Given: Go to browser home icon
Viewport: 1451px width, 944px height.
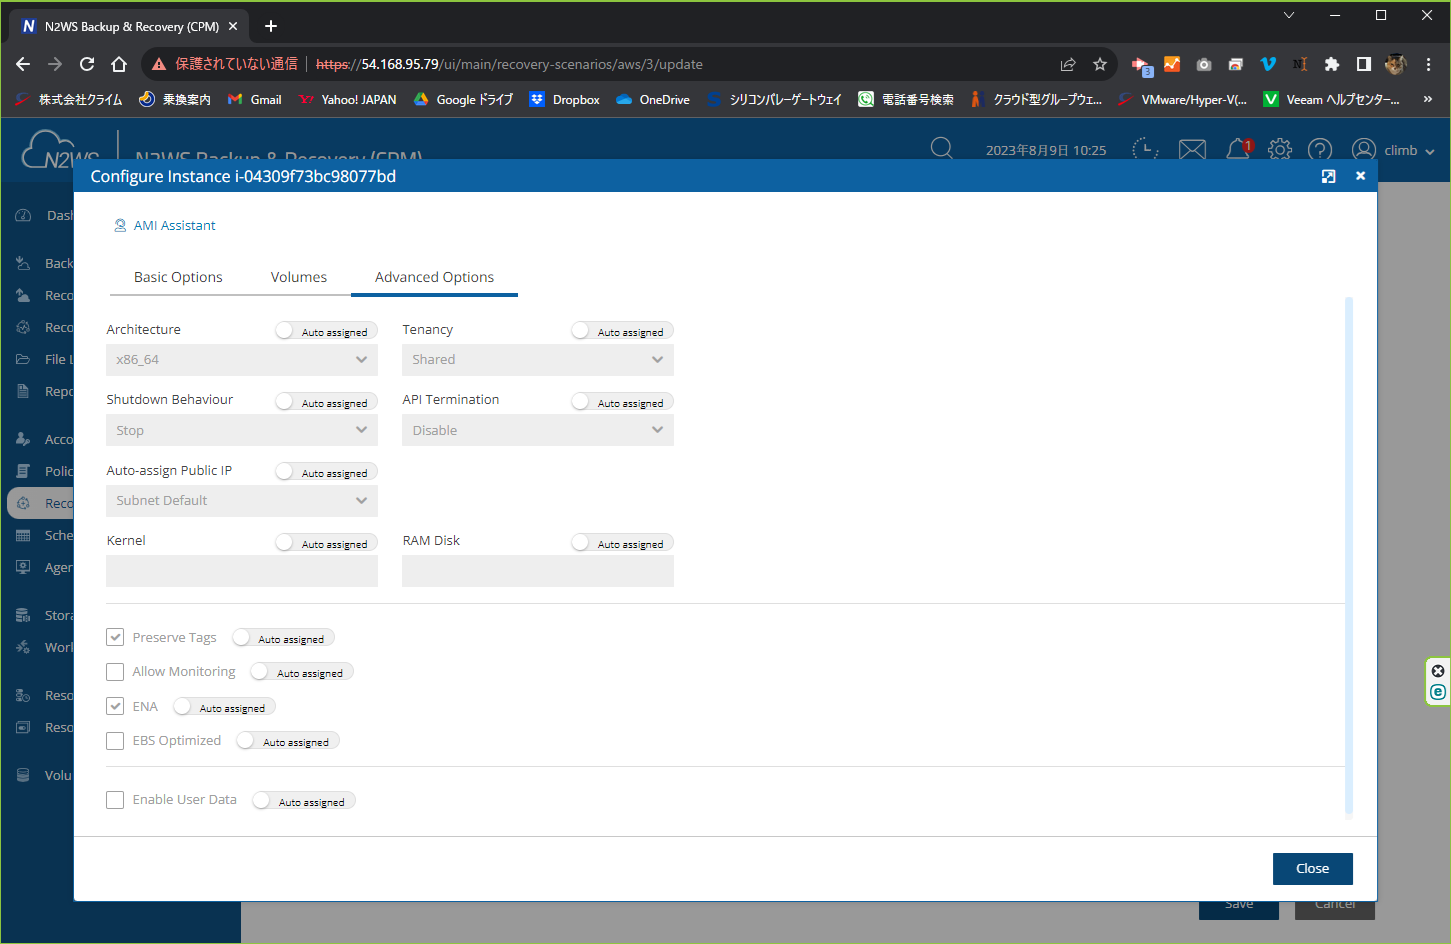Looking at the screenshot, I should click(119, 64).
